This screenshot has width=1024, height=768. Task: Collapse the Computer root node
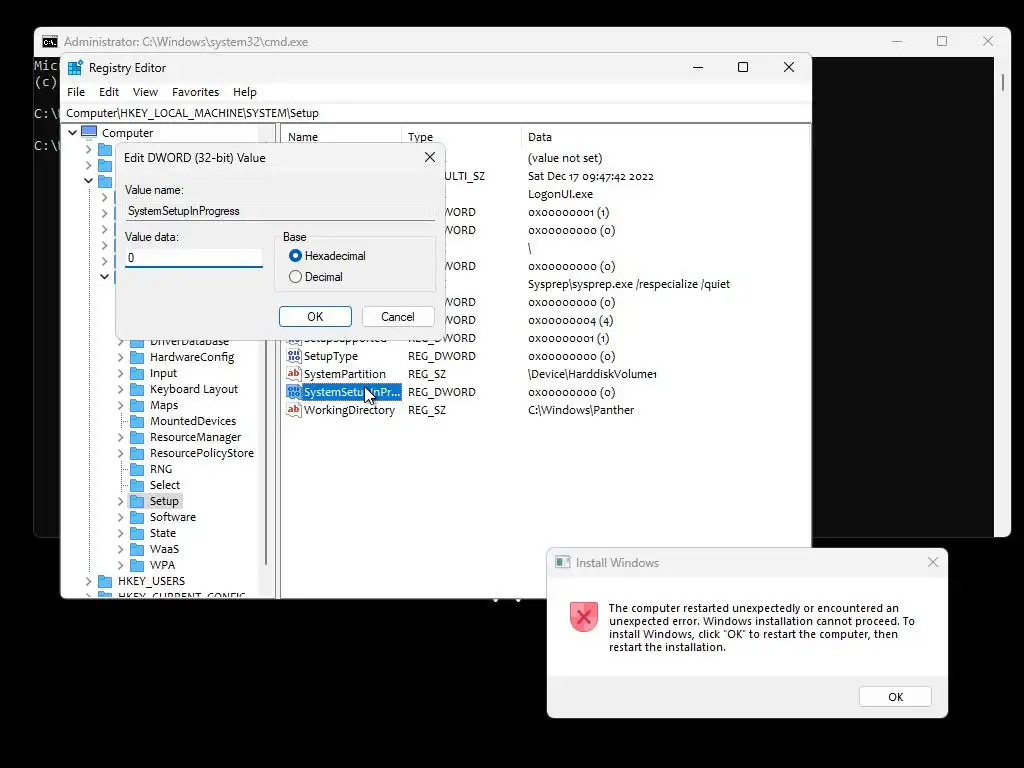coord(72,133)
